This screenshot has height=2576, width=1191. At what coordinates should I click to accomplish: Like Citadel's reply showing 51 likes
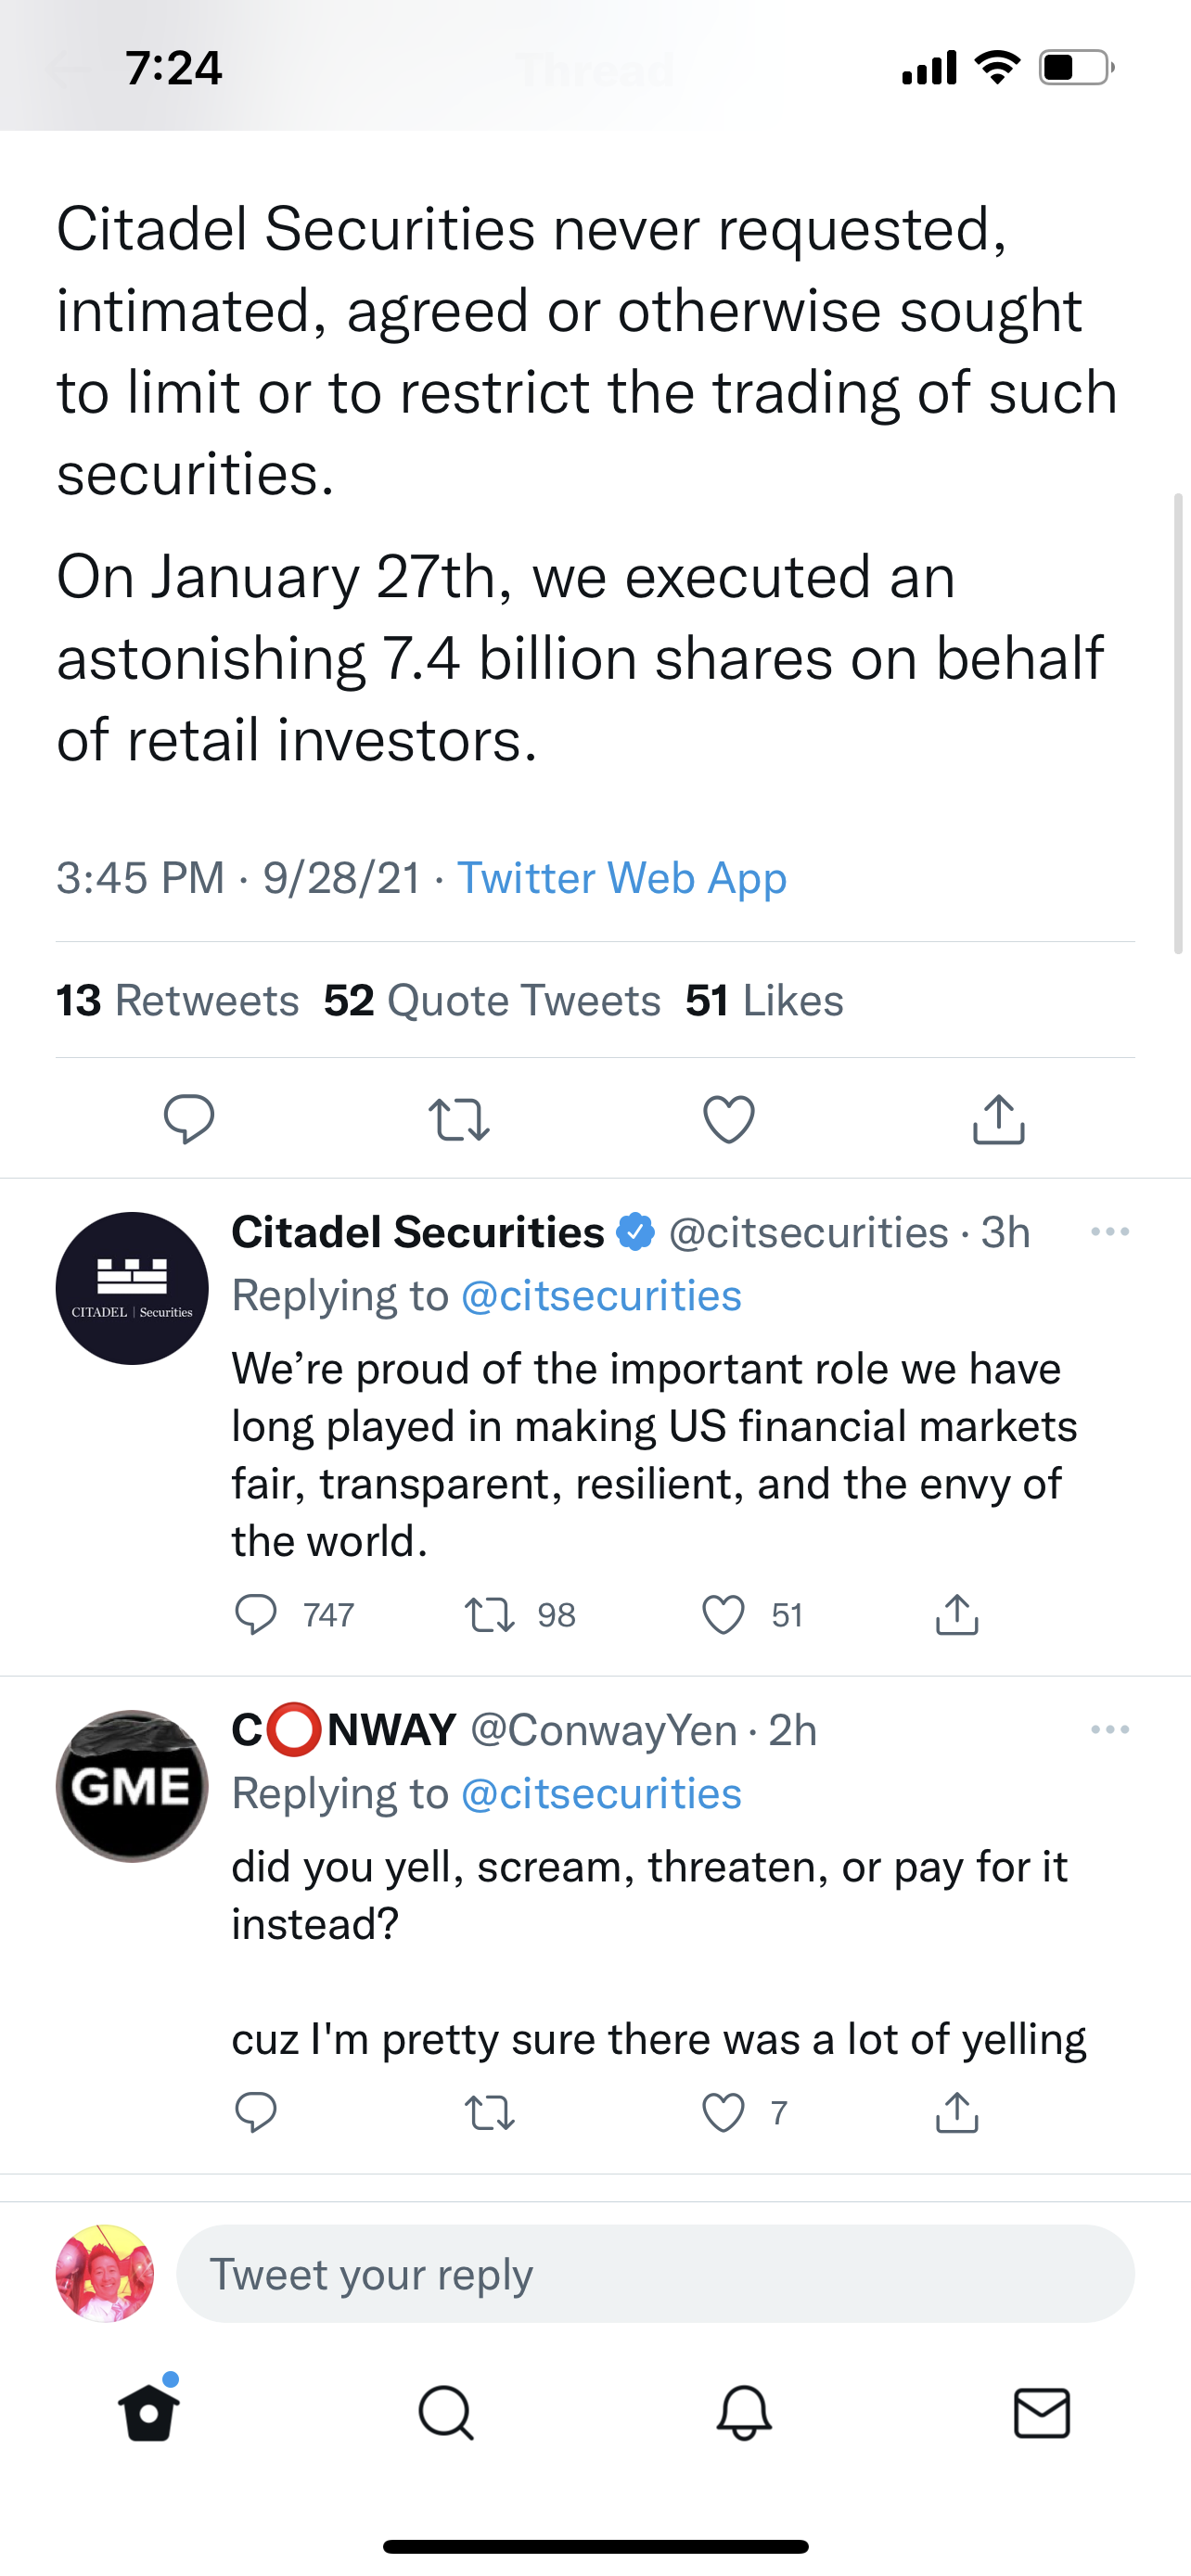[x=723, y=1614]
